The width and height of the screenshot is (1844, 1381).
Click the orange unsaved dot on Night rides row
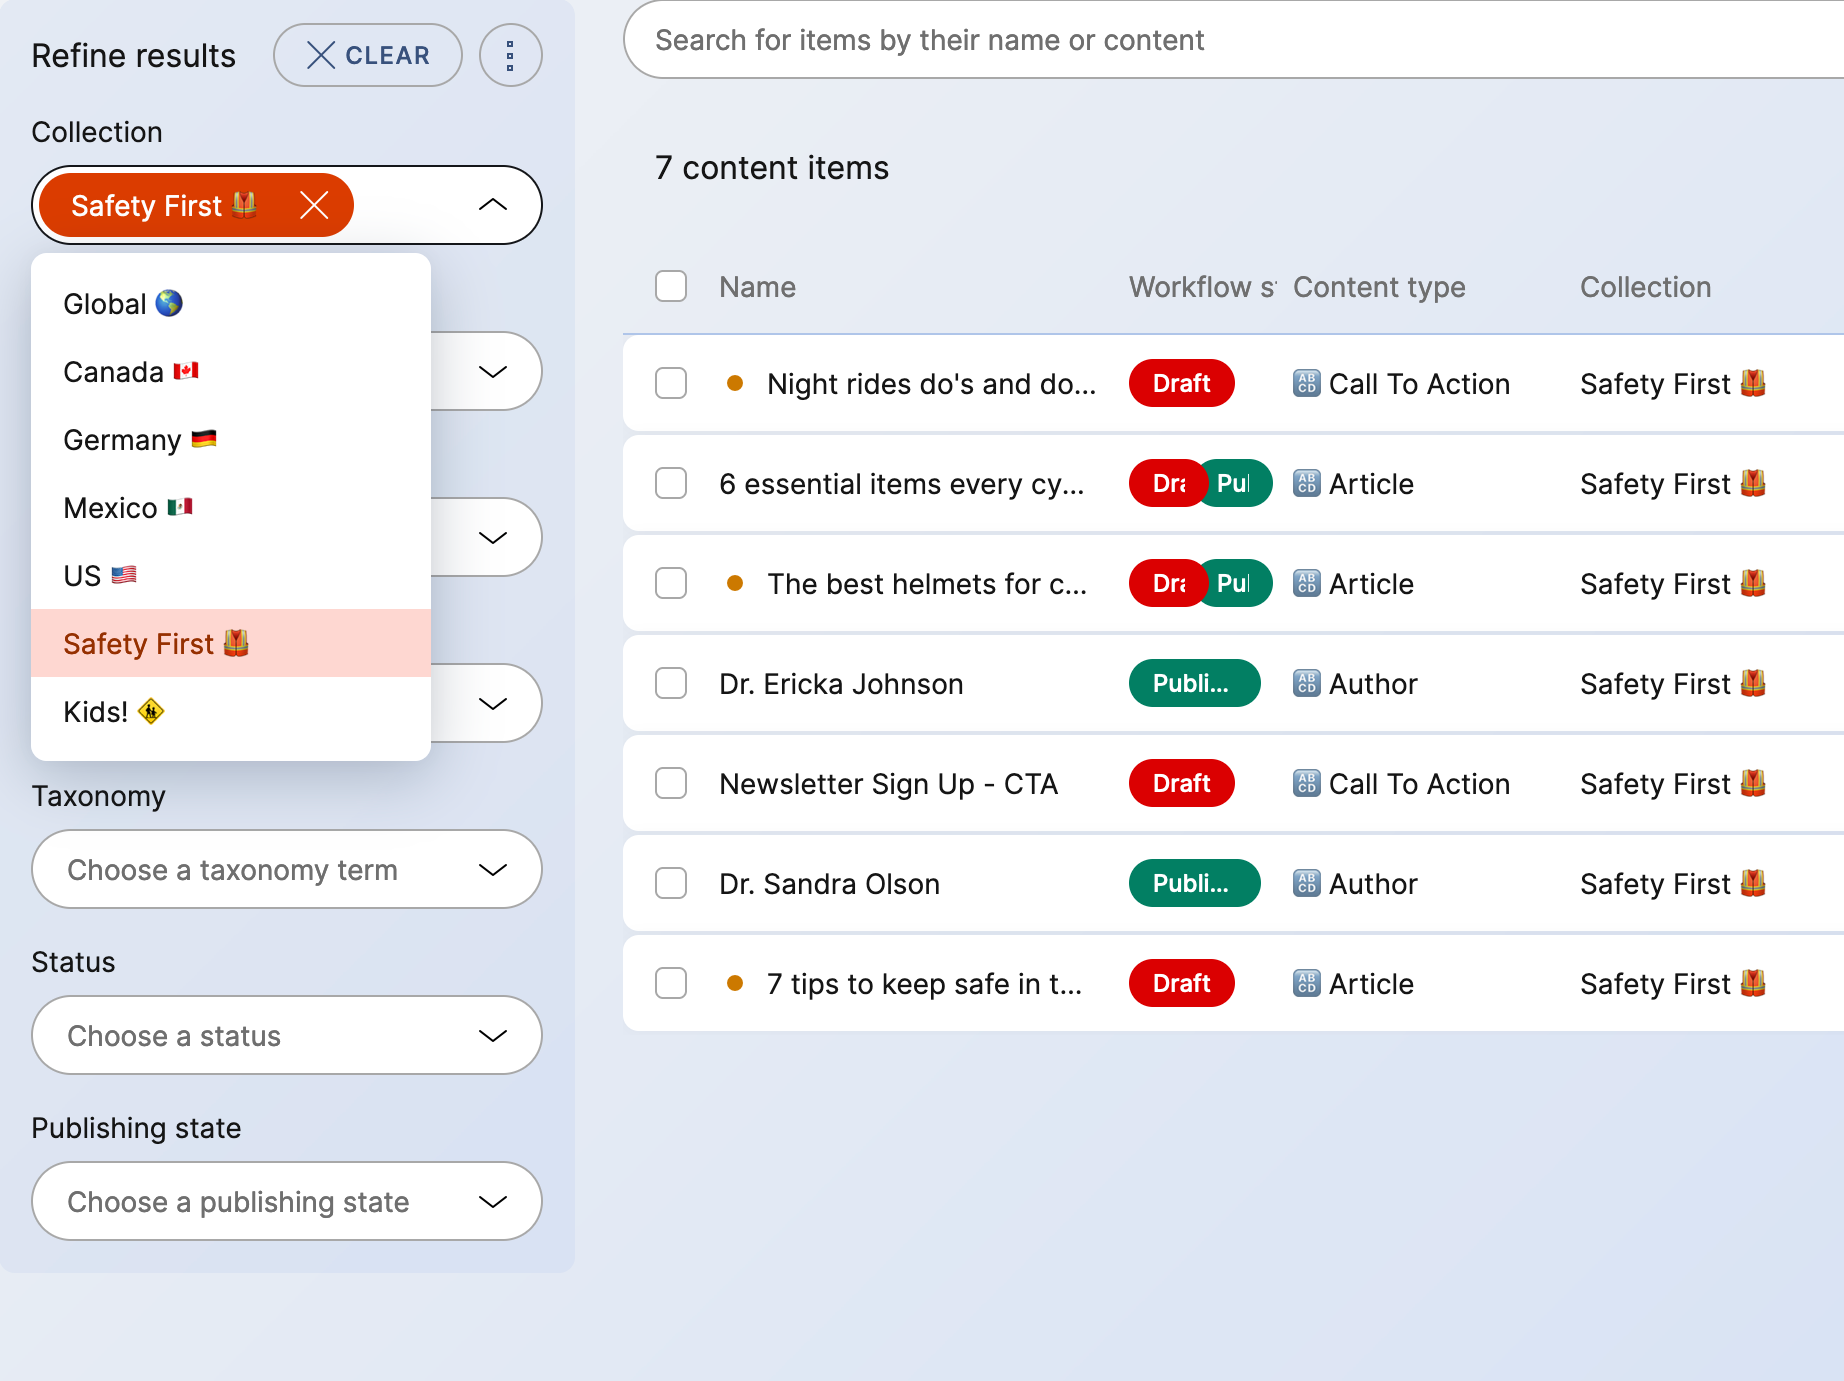(736, 383)
